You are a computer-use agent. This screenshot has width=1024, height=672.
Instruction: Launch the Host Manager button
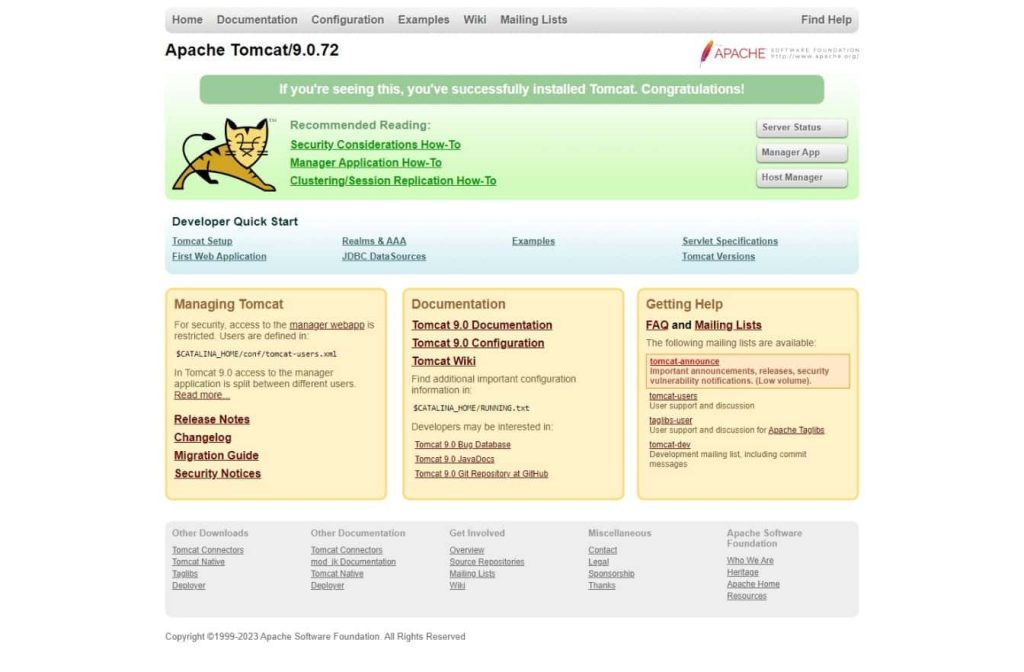pos(802,178)
